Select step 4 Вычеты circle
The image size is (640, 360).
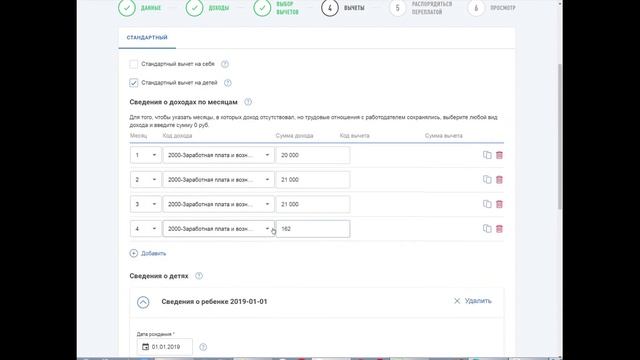(330, 8)
